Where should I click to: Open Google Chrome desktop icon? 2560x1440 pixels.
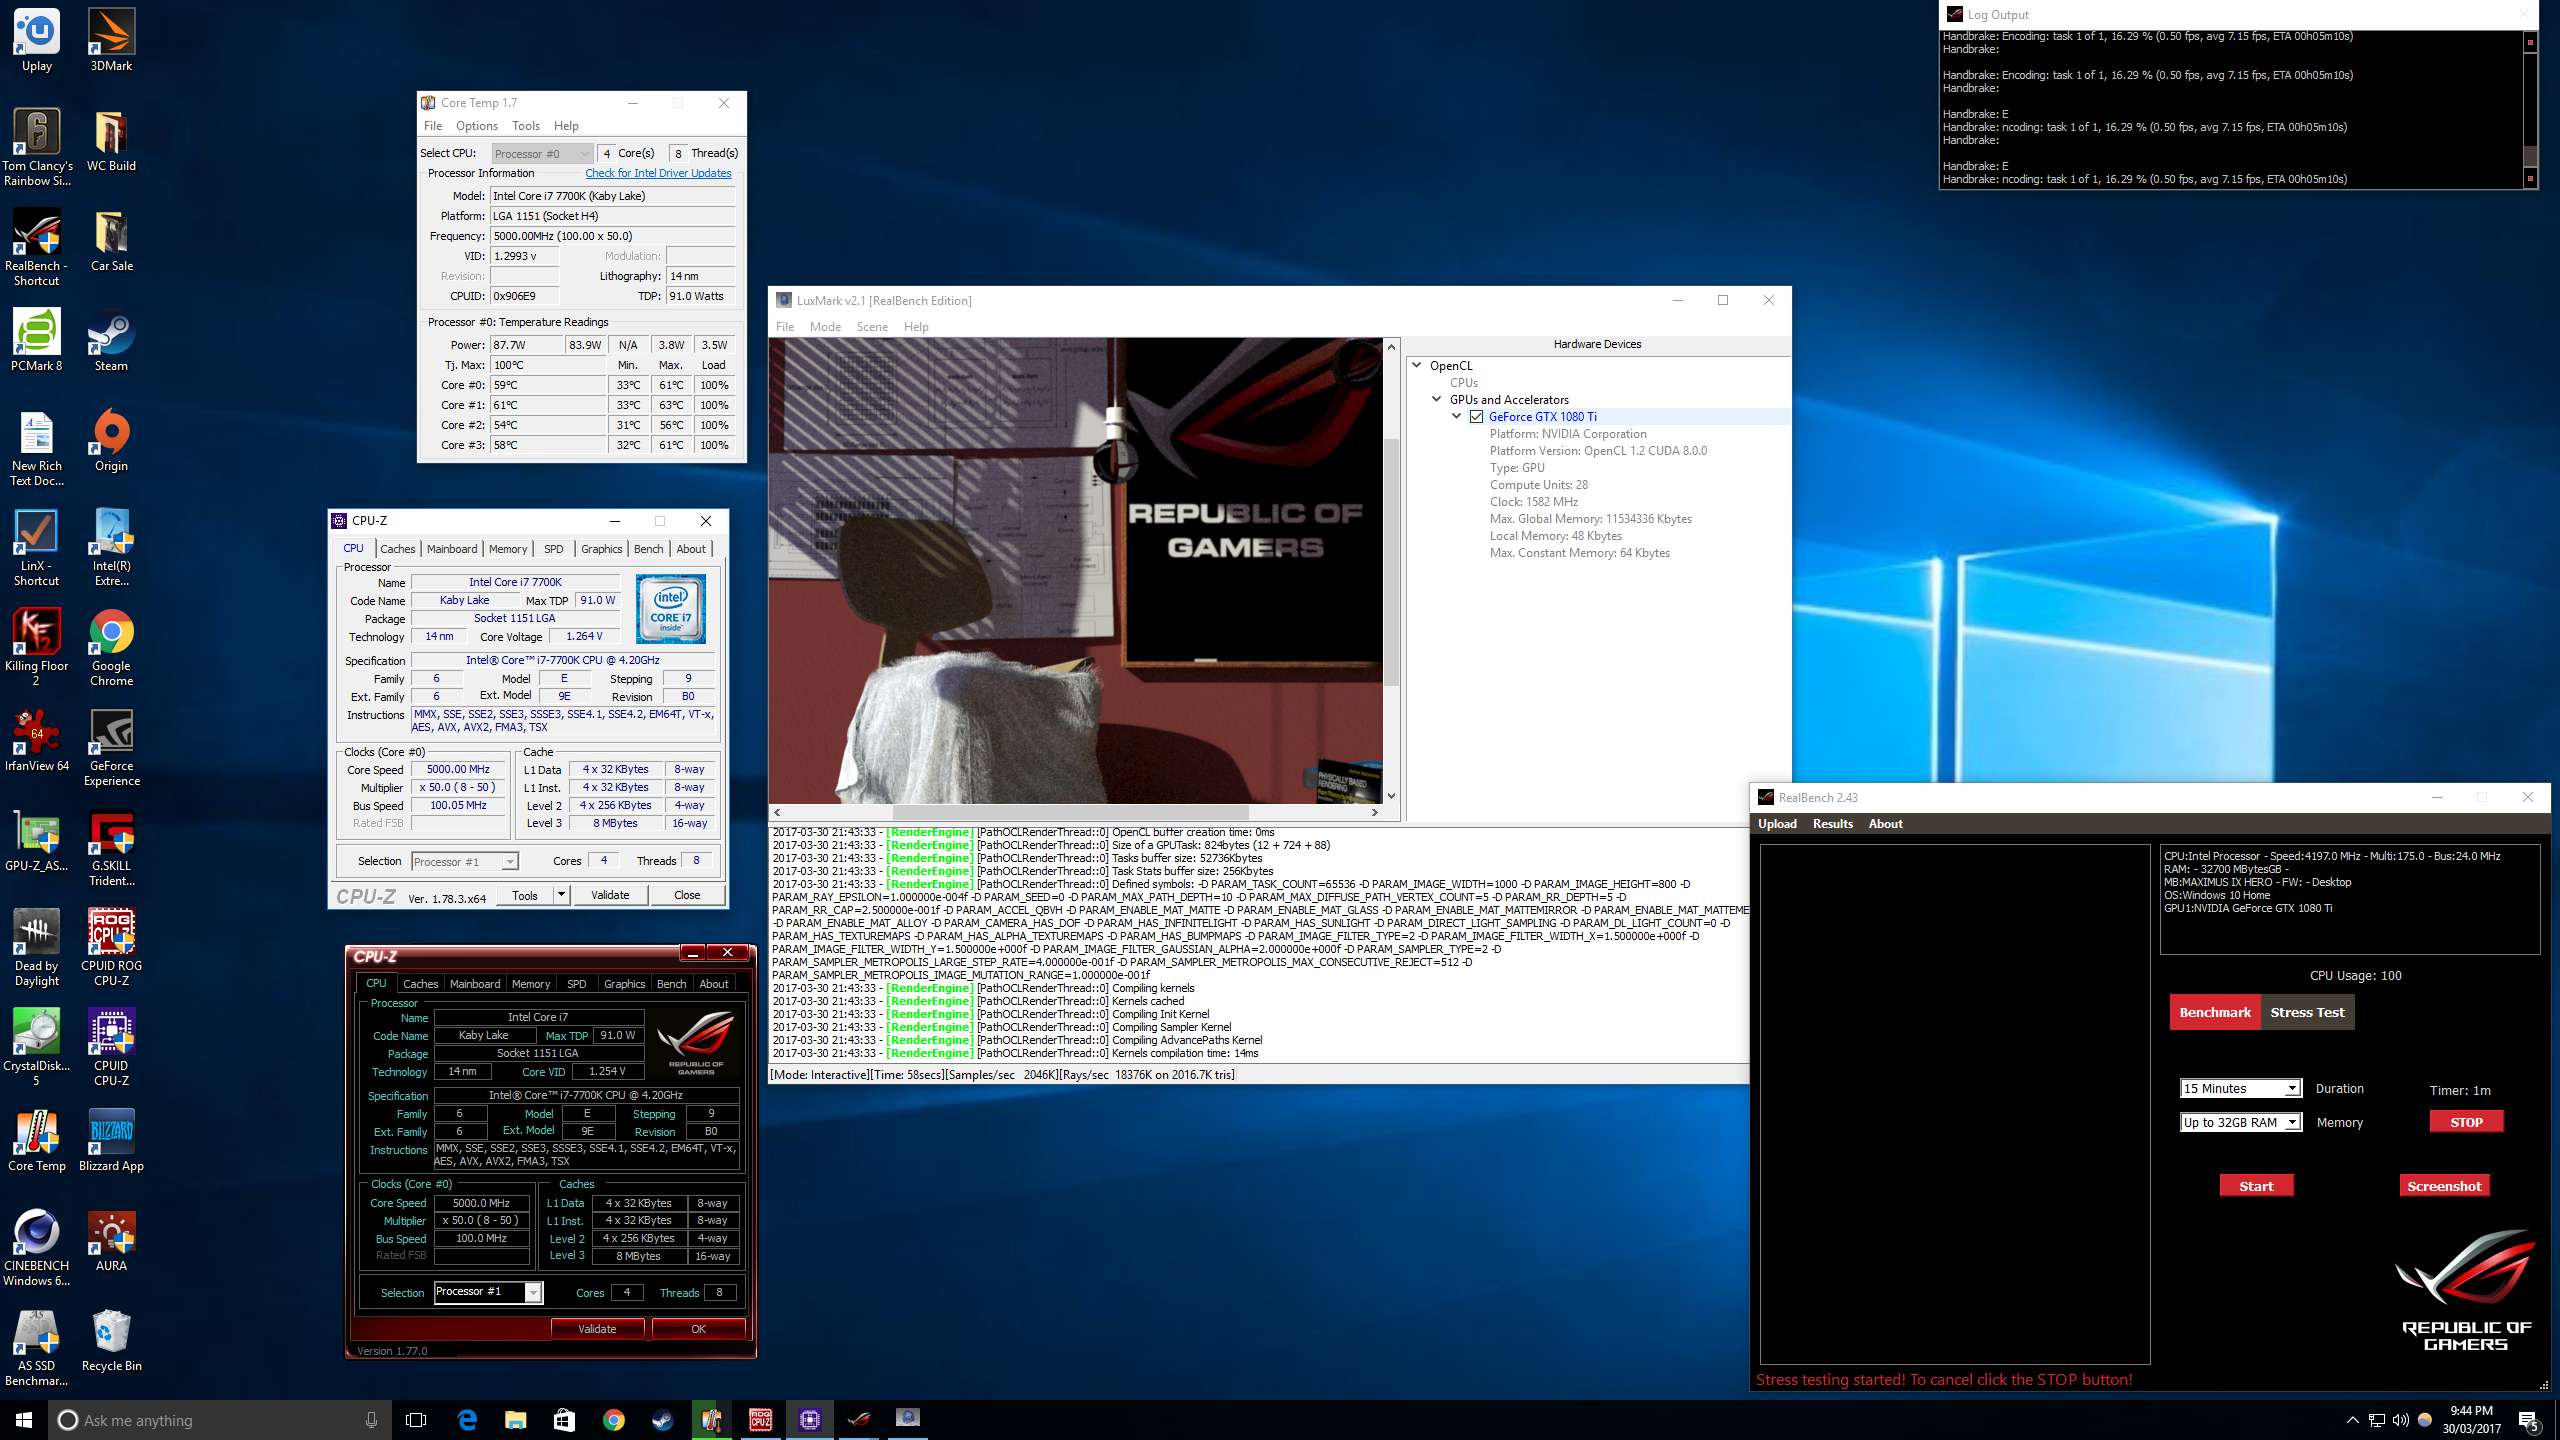[111, 647]
